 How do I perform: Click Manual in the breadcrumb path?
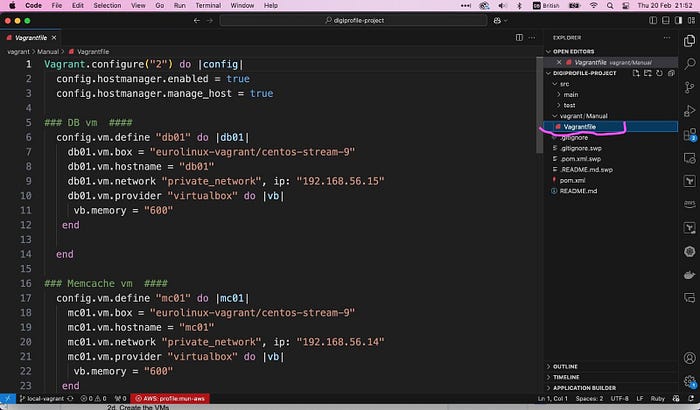[47, 52]
